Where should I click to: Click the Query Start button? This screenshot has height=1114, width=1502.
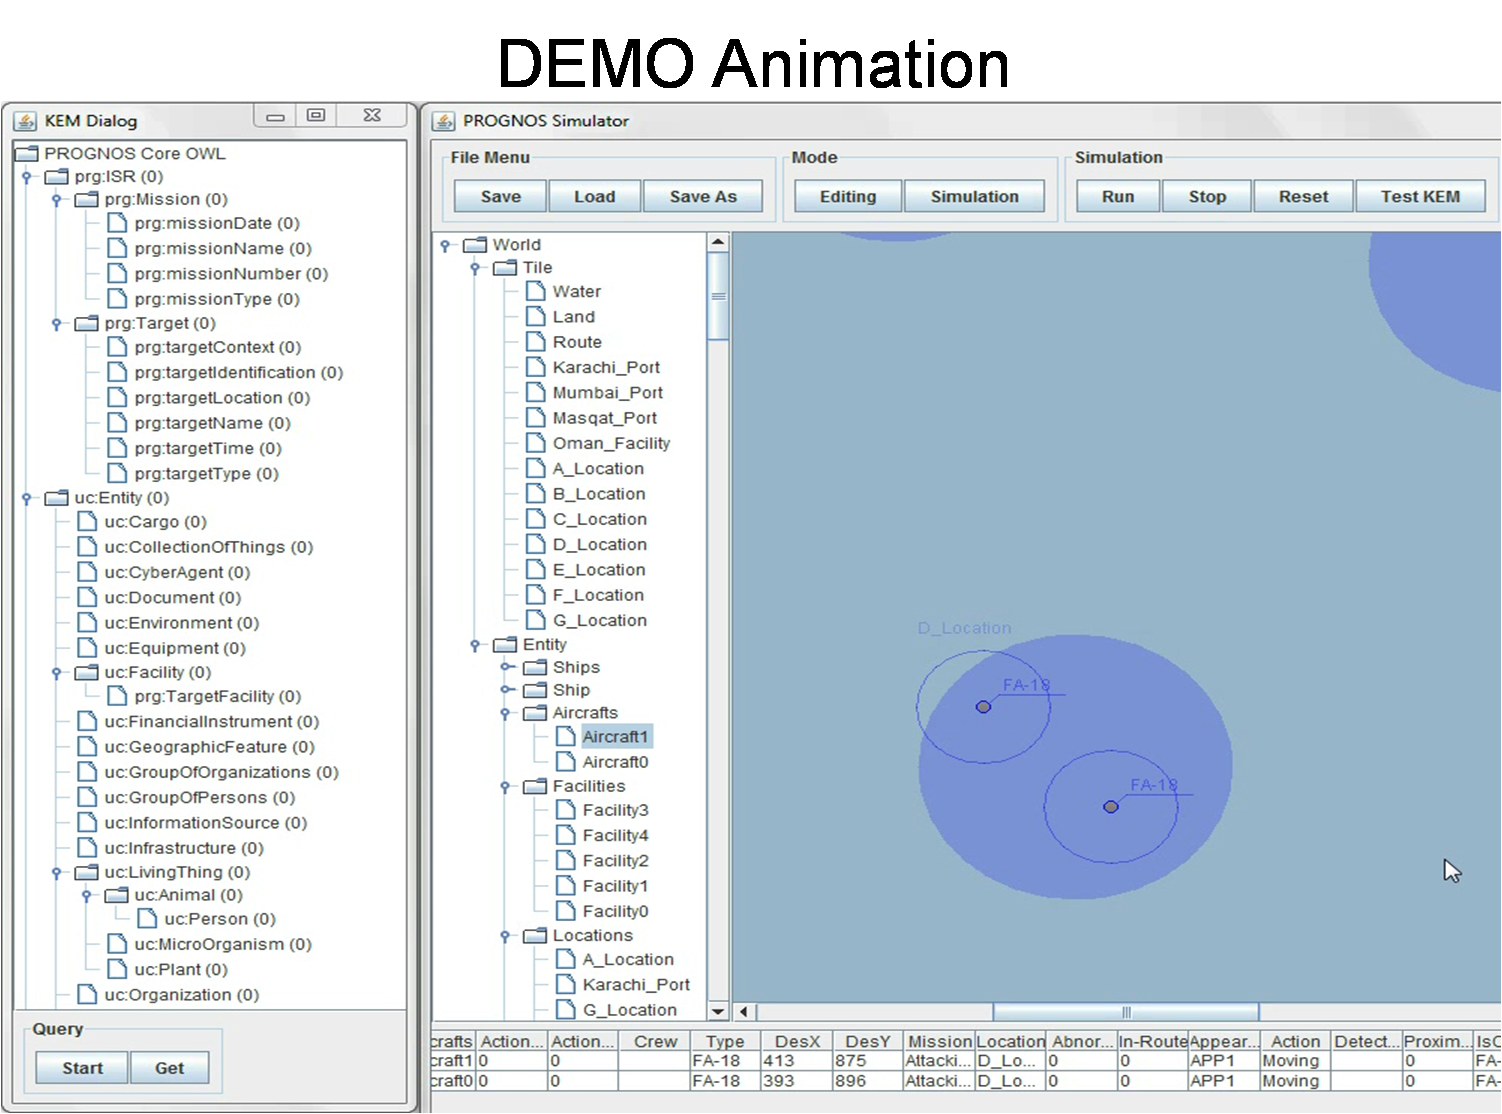[x=82, y=1068]
